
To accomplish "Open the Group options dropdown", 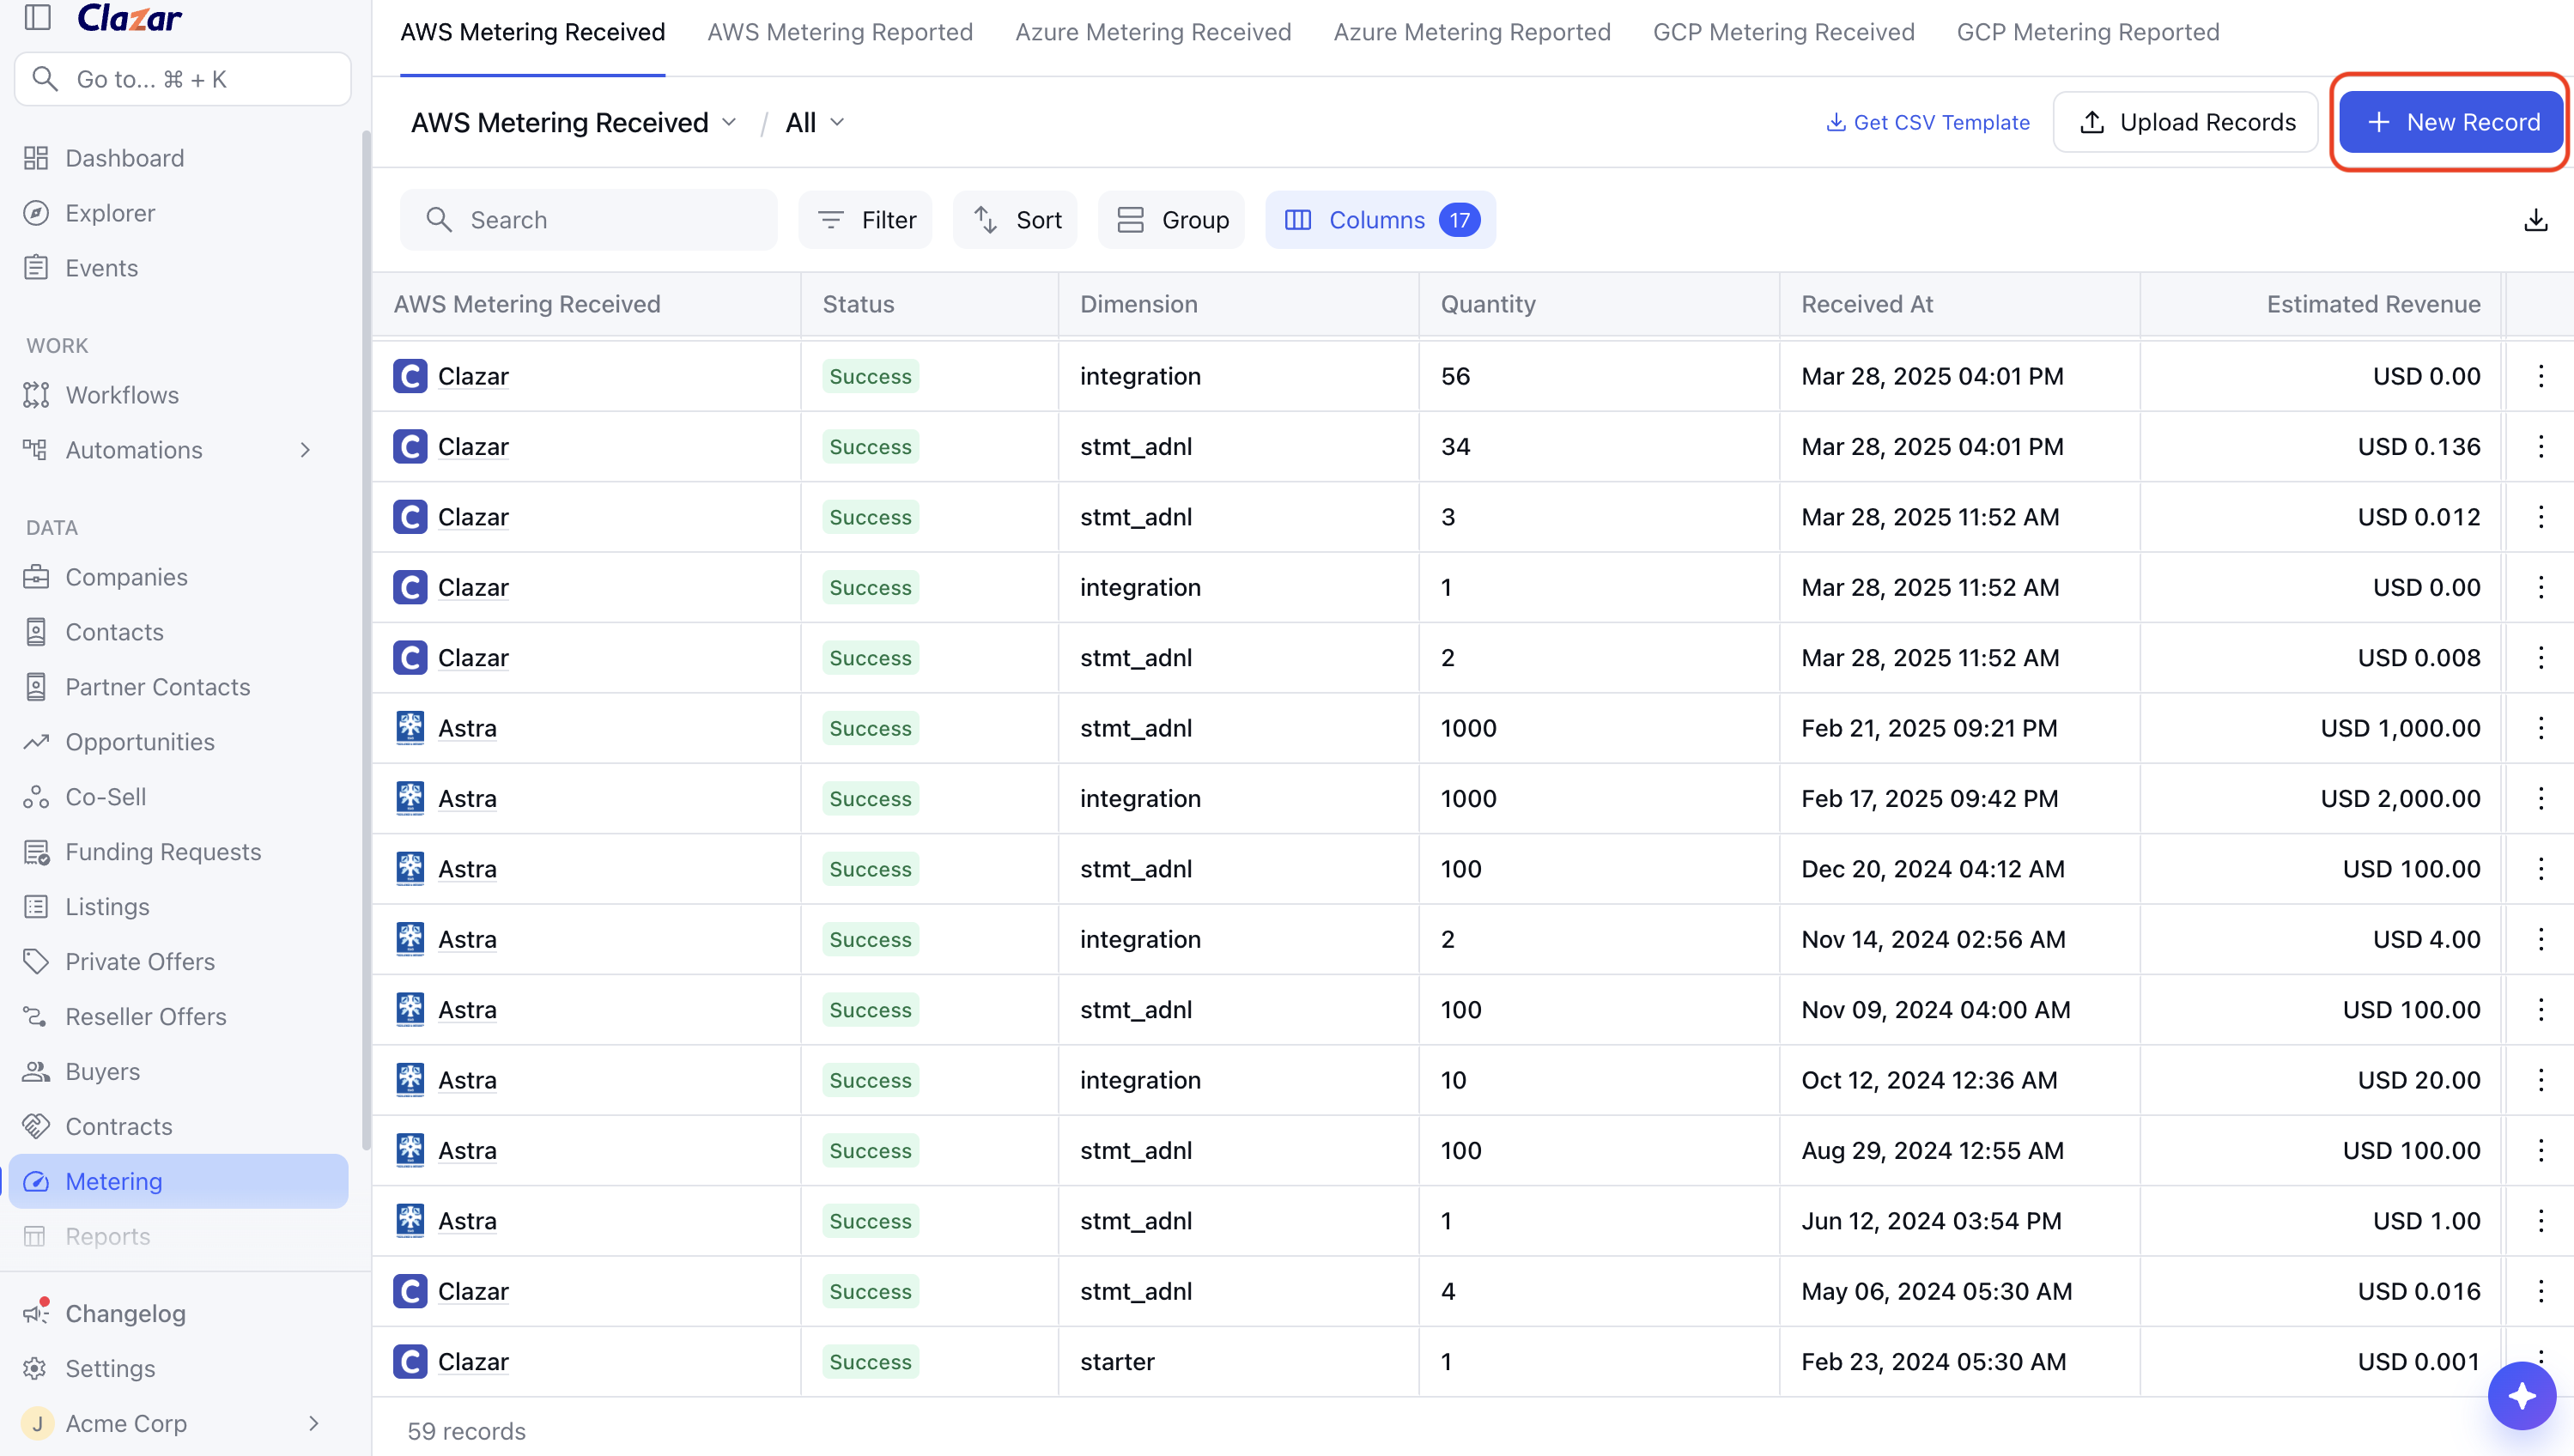I will [x=1171, y=220].
